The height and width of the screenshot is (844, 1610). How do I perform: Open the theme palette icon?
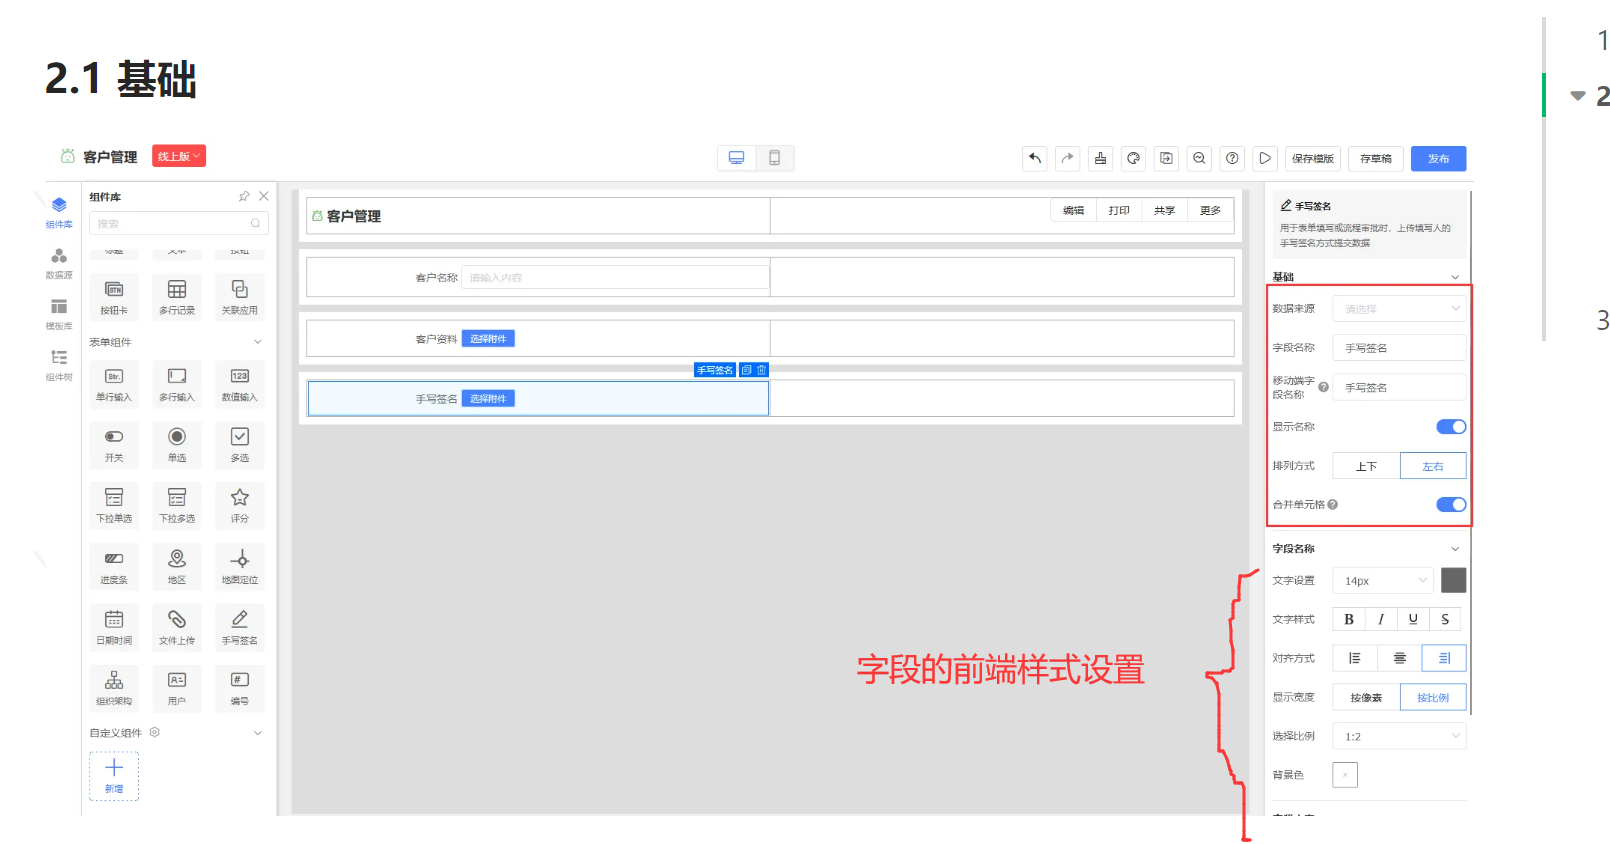click(x=1134, y=158)
